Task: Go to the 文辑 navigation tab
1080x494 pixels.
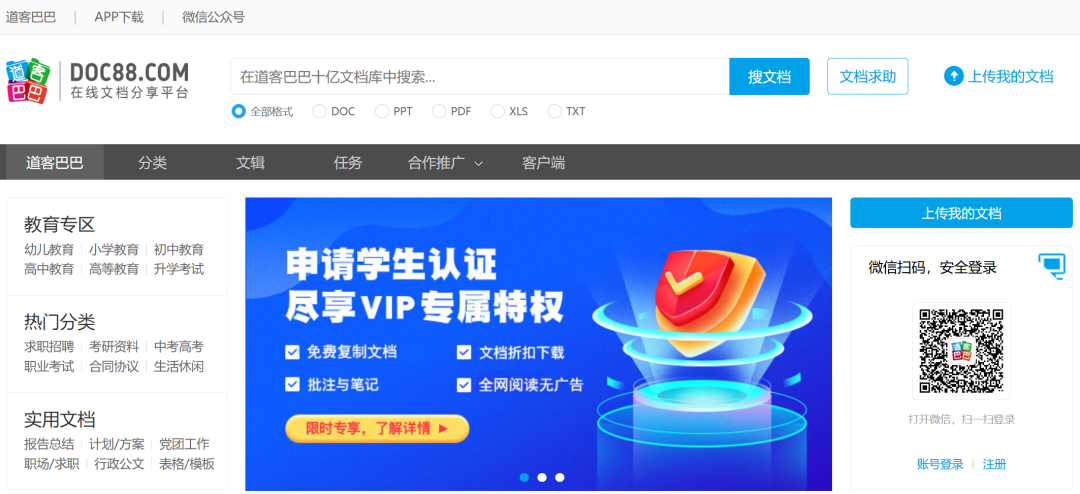Action: pos(250,163)
